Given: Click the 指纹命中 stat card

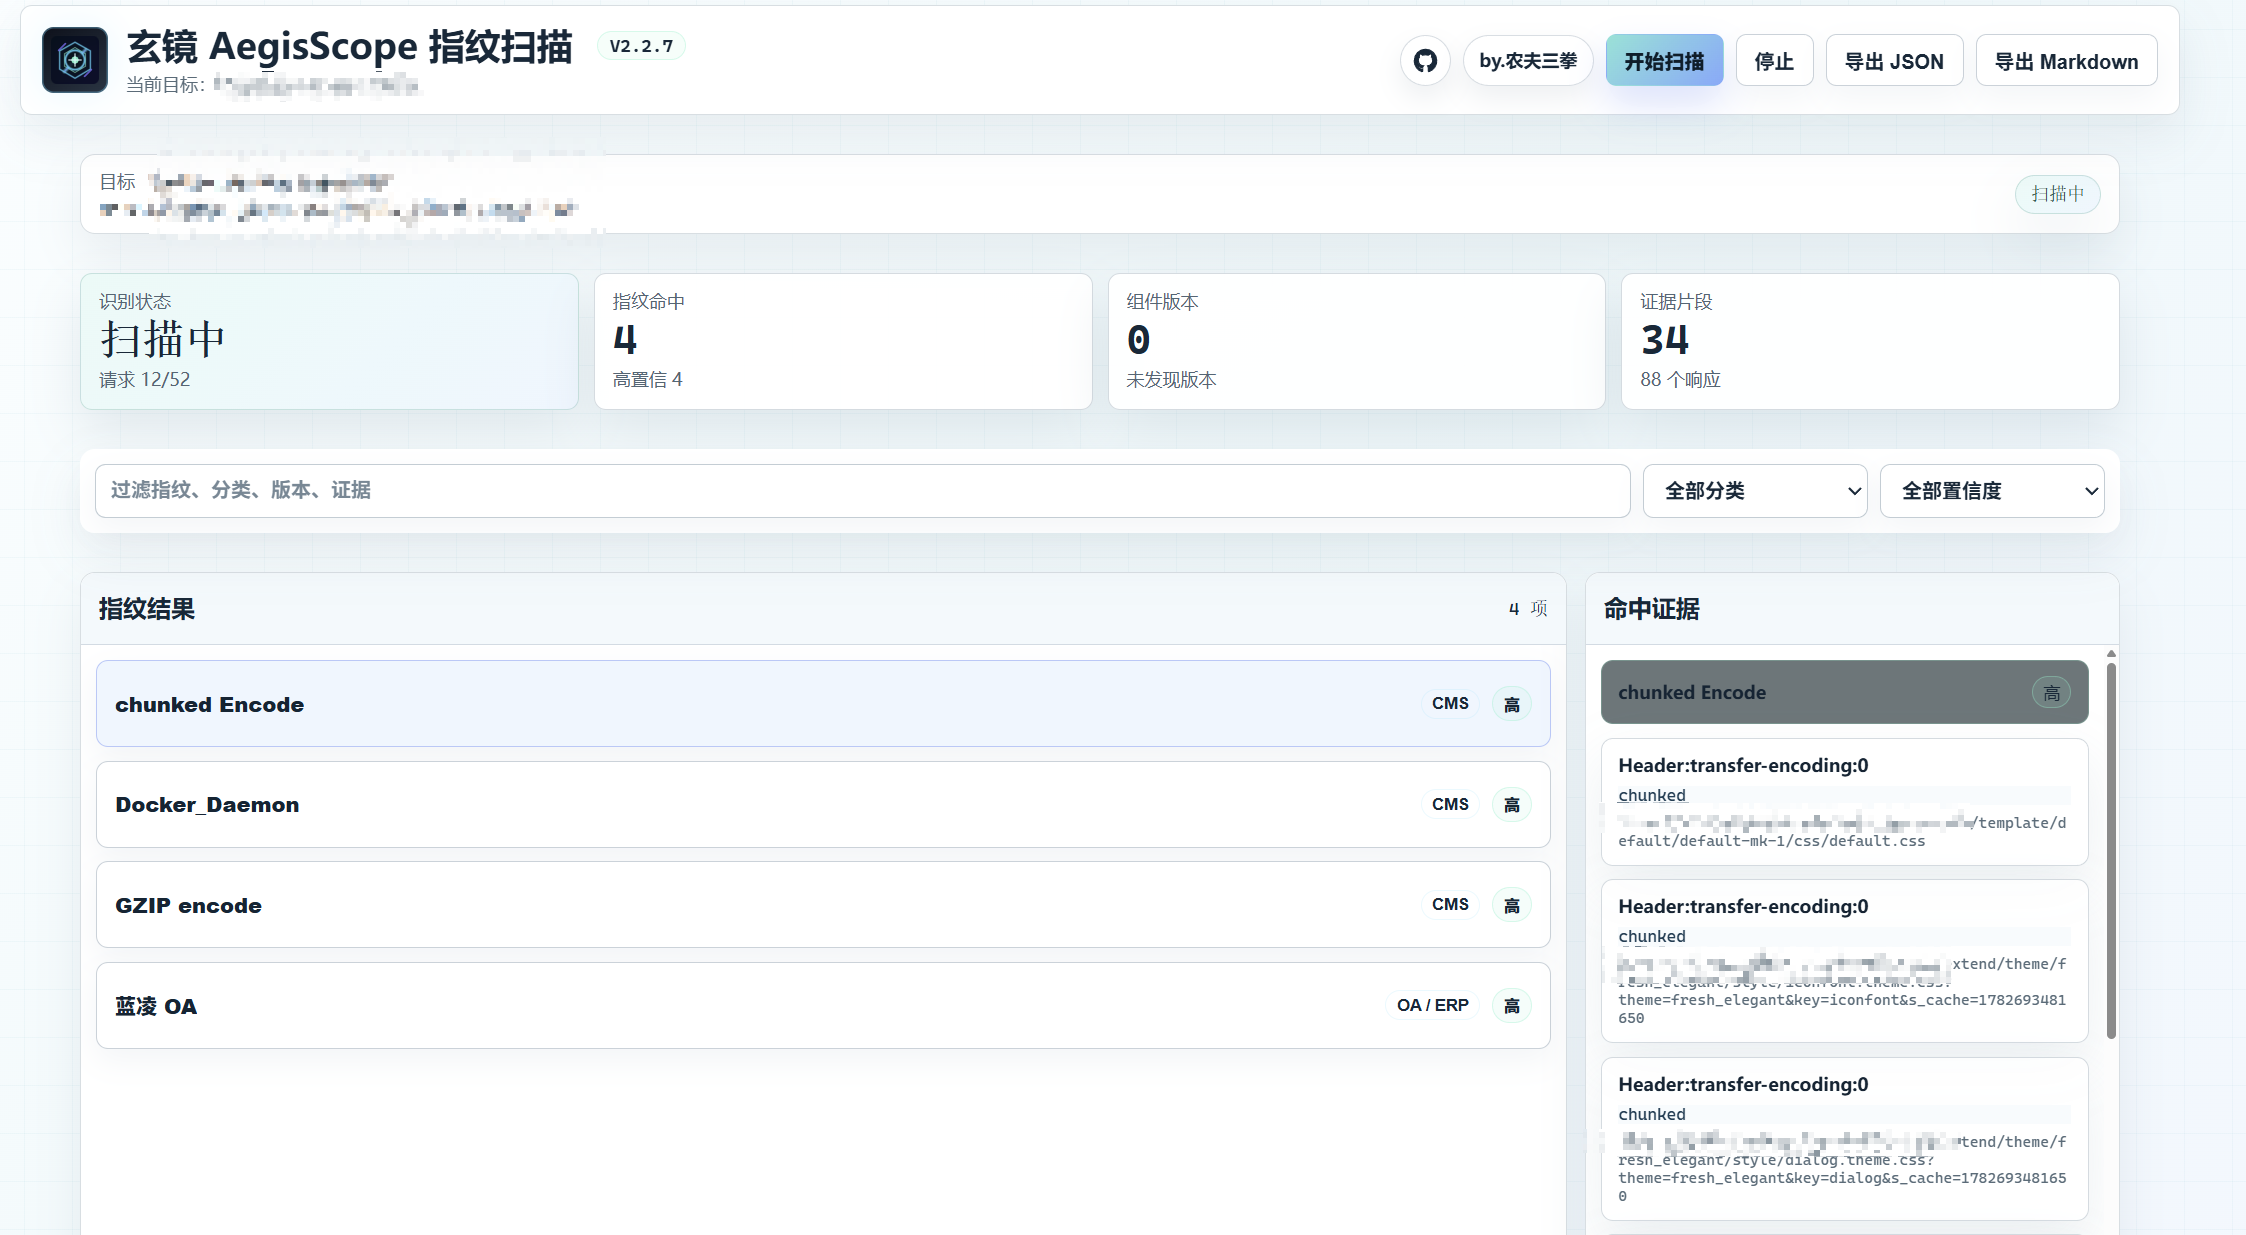Looking at the screenshot, I should [x=843, y=341].
